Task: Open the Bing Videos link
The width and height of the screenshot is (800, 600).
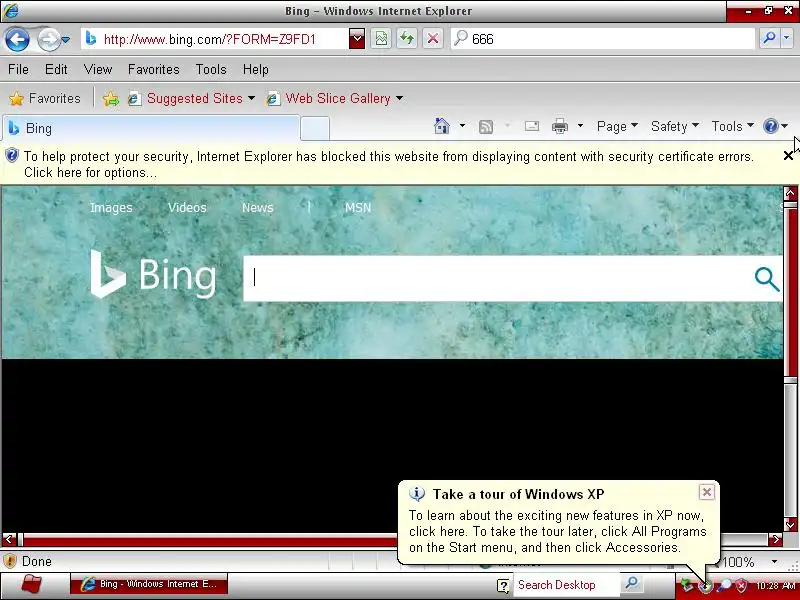Action: 187,208
